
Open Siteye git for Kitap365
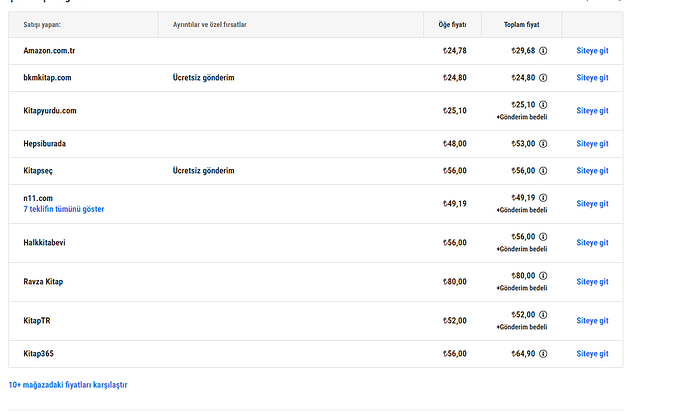[x=592, y=354]
